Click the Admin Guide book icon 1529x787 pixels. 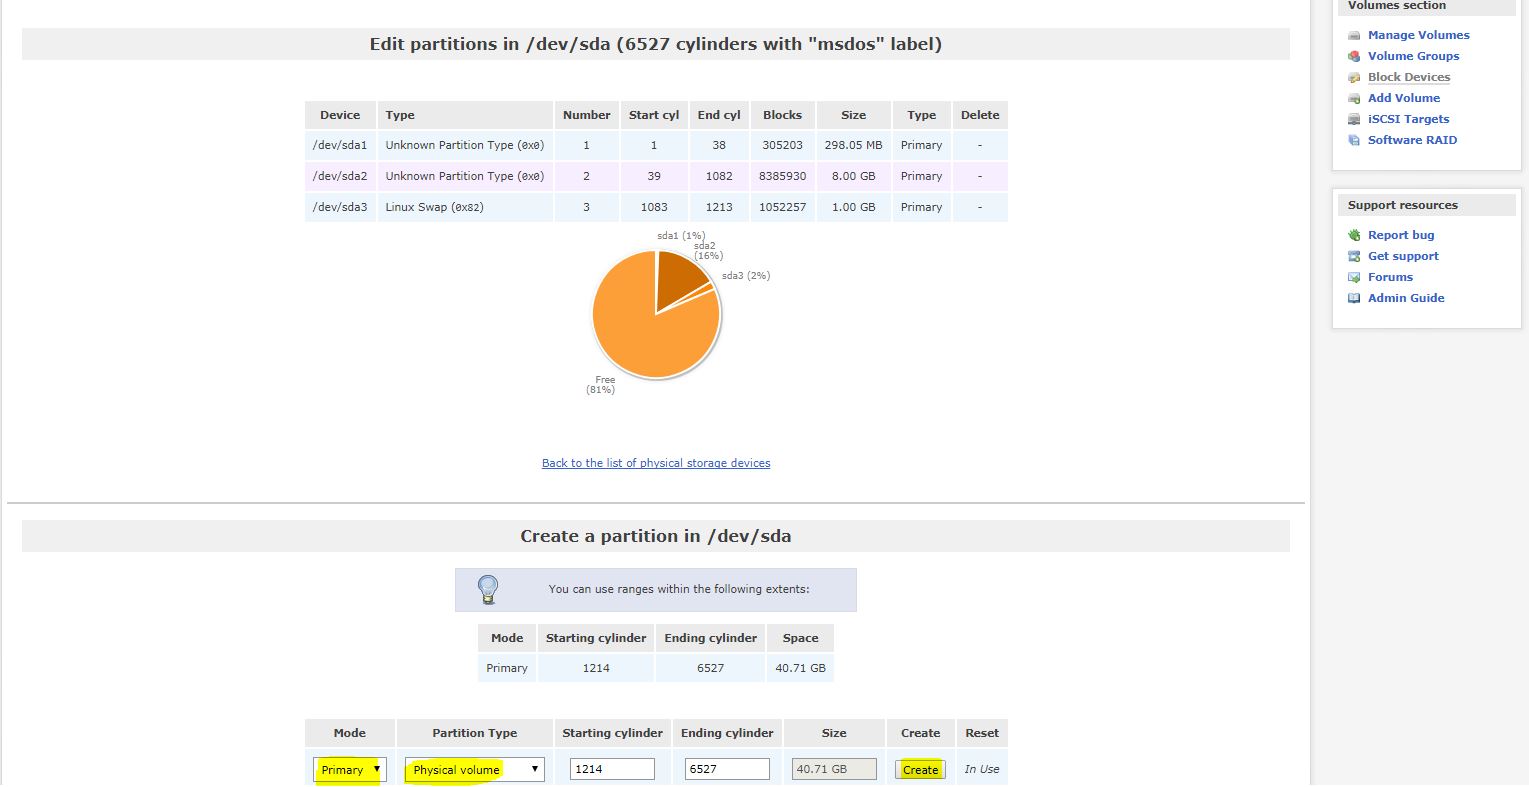click(x=1354, y=298)
